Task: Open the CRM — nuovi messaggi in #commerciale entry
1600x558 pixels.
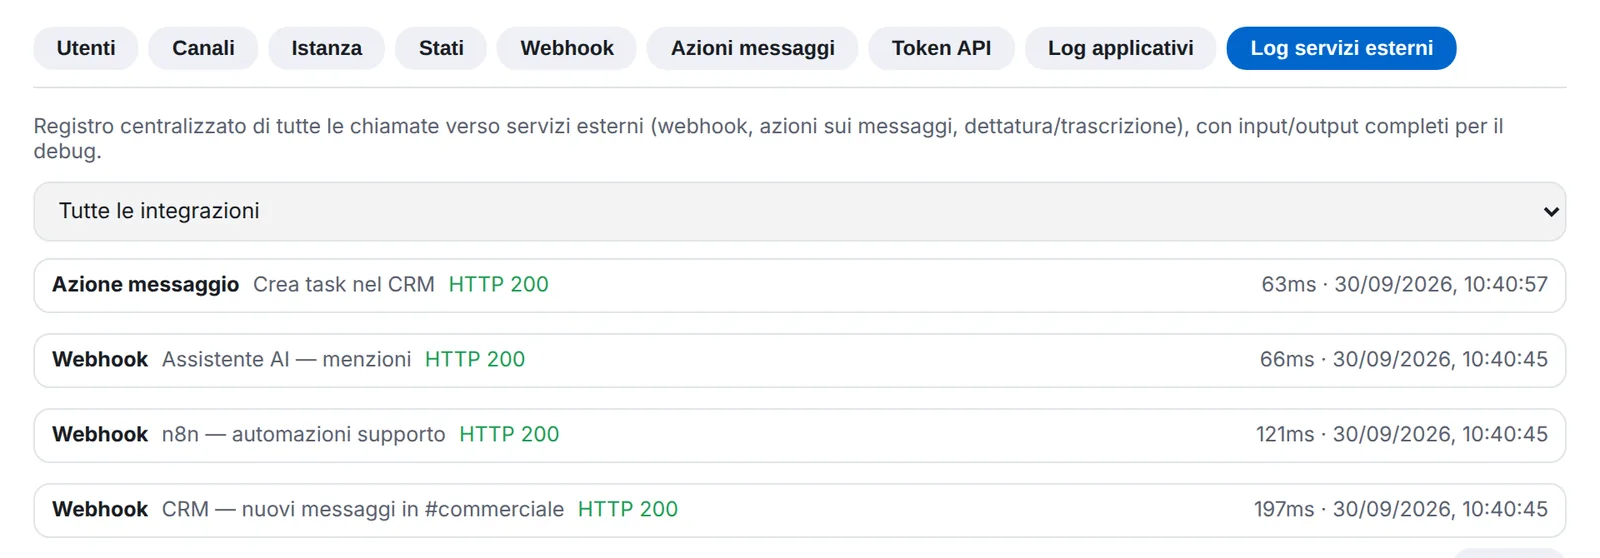Action: point(799,510)
